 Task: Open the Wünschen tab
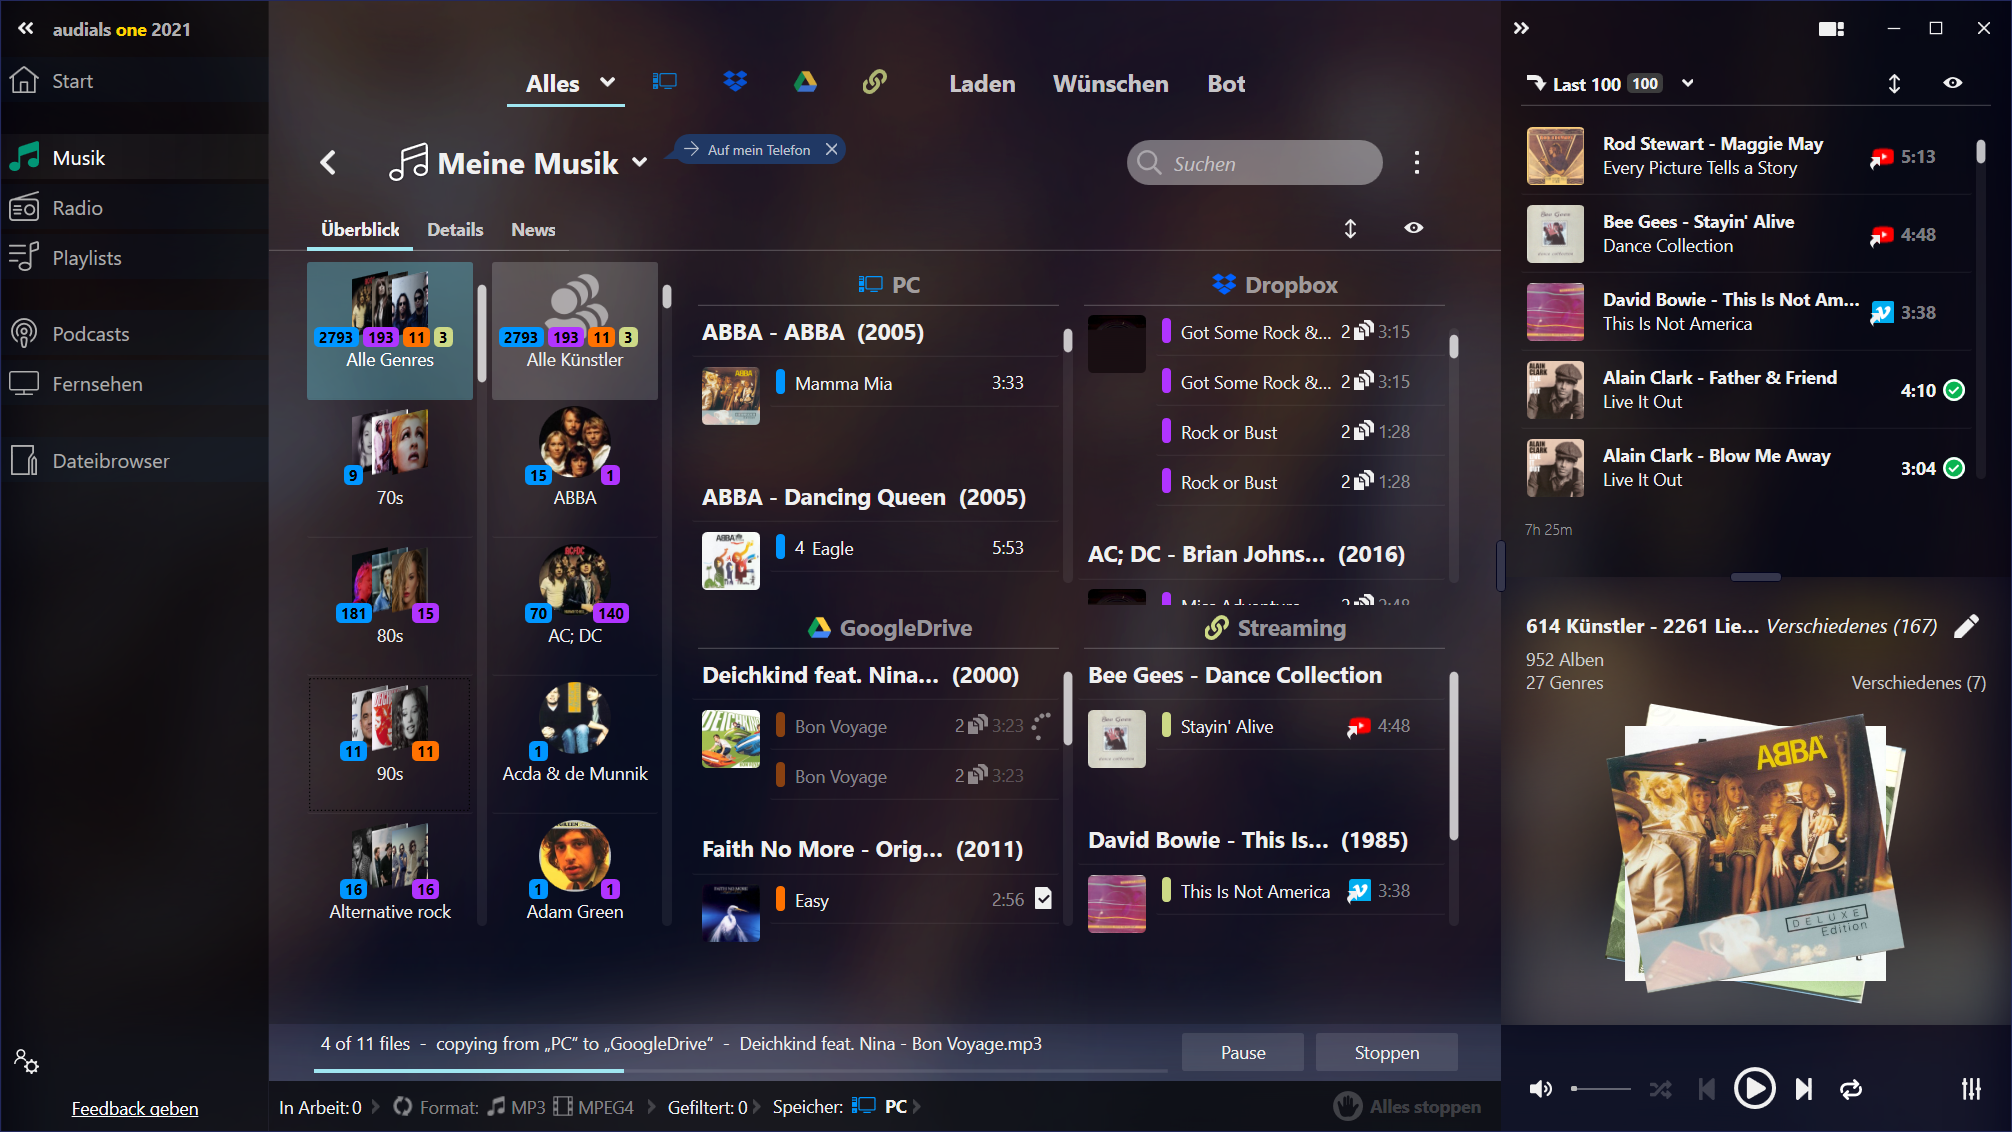(1110, 84)
